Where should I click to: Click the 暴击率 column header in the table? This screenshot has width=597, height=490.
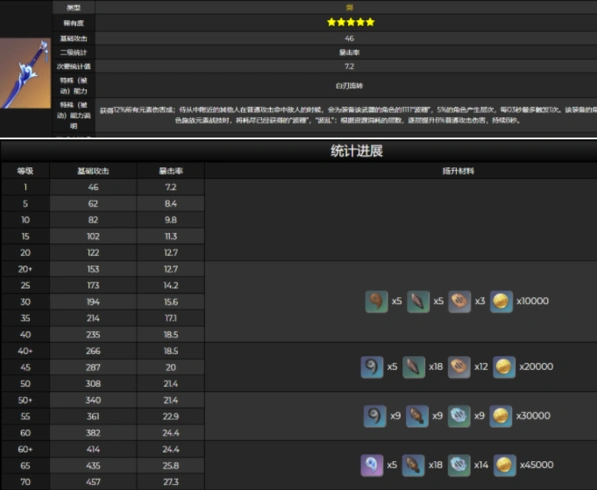click(171, 171)
